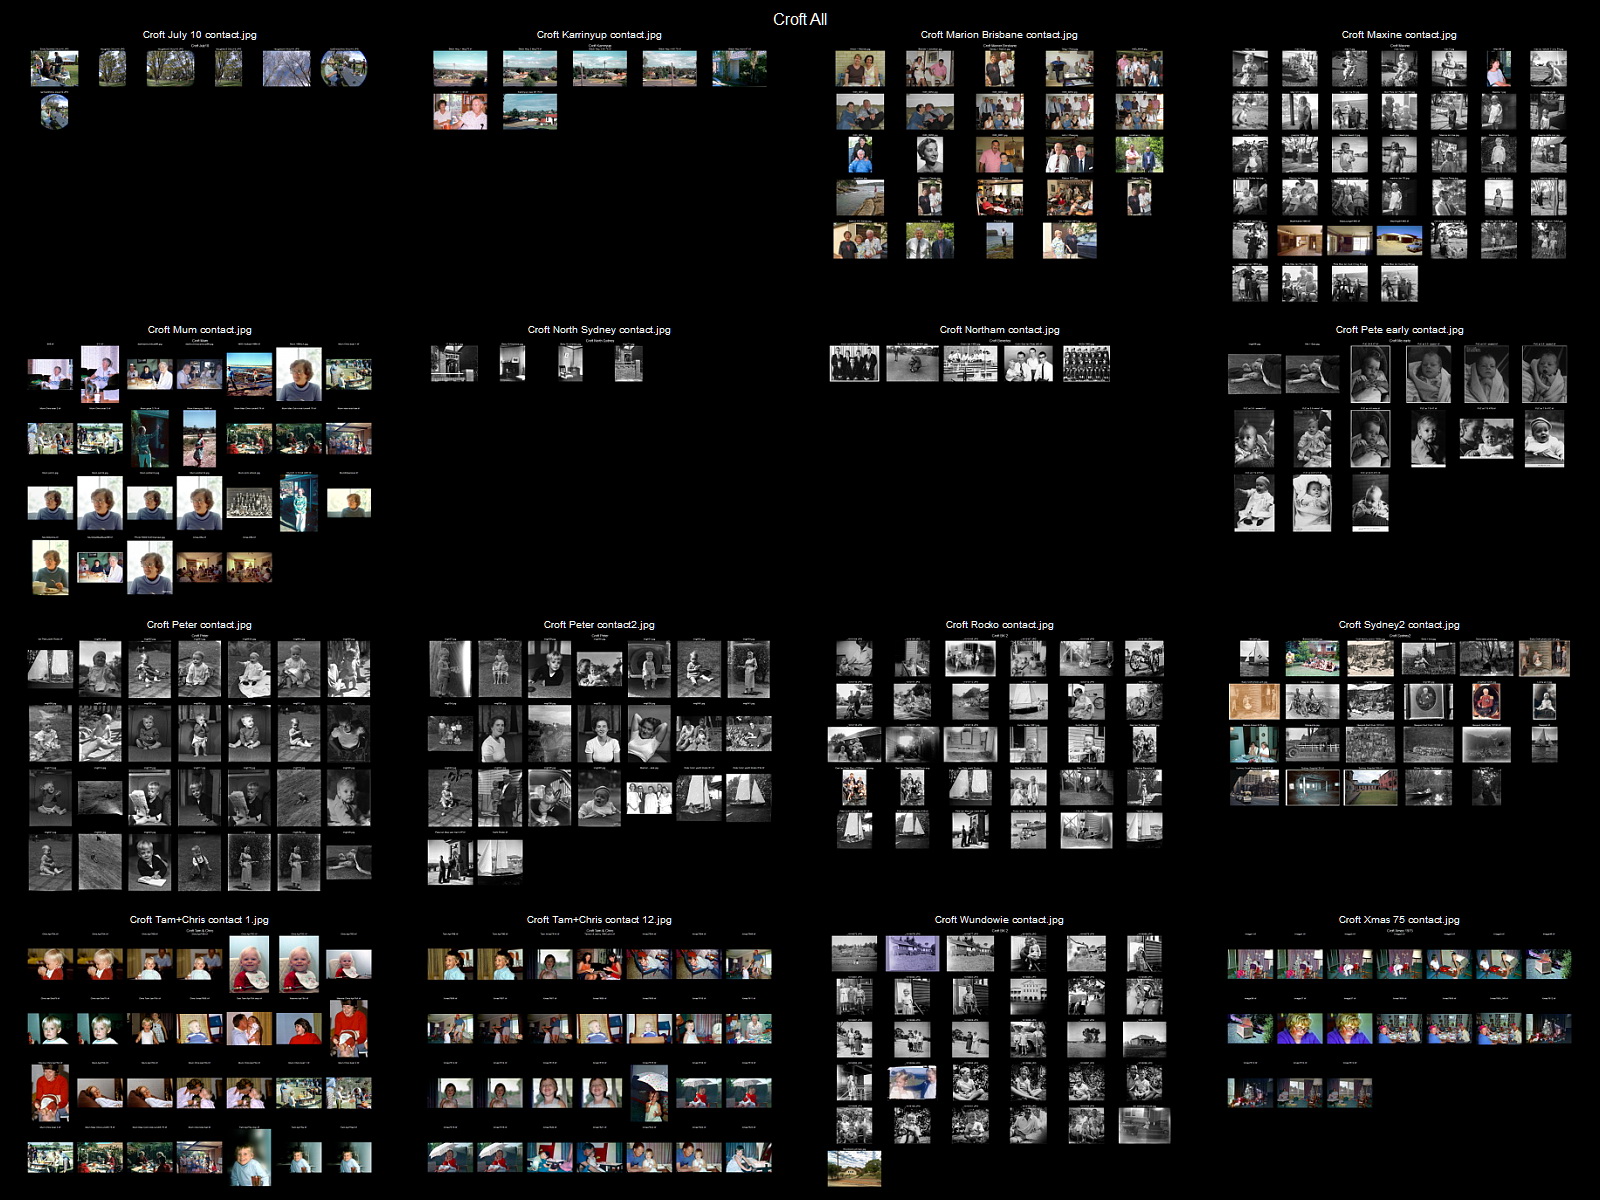Open the 'Croft Mum contact.jpg' label

[x=199, y=330]
